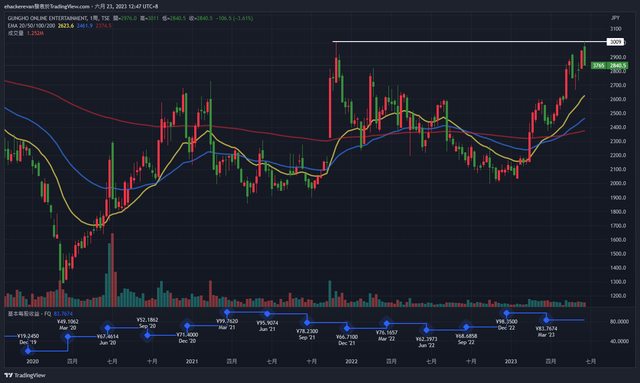Click the 3009 horizontal line price label
This screenshot has width=640, height=383.
[615, 42]
